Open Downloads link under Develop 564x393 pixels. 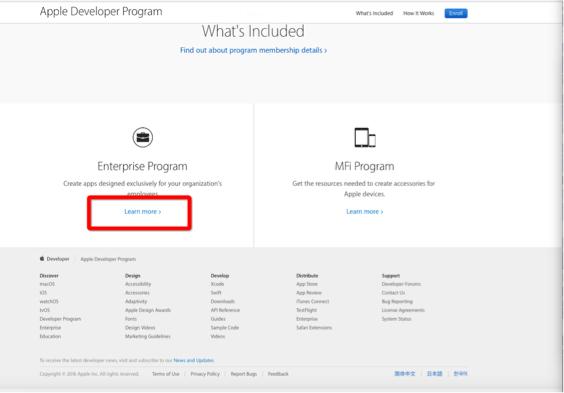(223, 301)
